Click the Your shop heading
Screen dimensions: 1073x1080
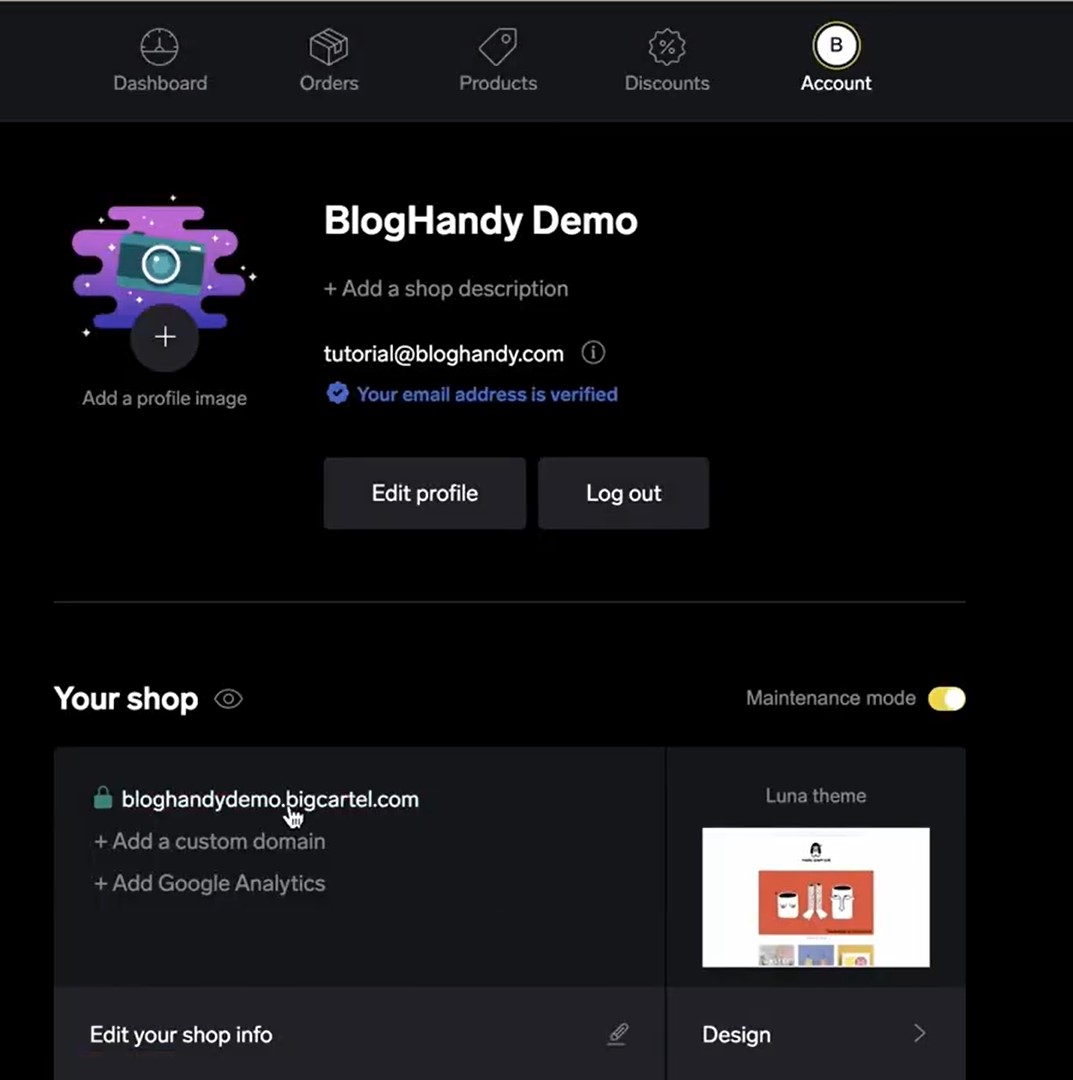pyautogui.click(x=126, y=699)
